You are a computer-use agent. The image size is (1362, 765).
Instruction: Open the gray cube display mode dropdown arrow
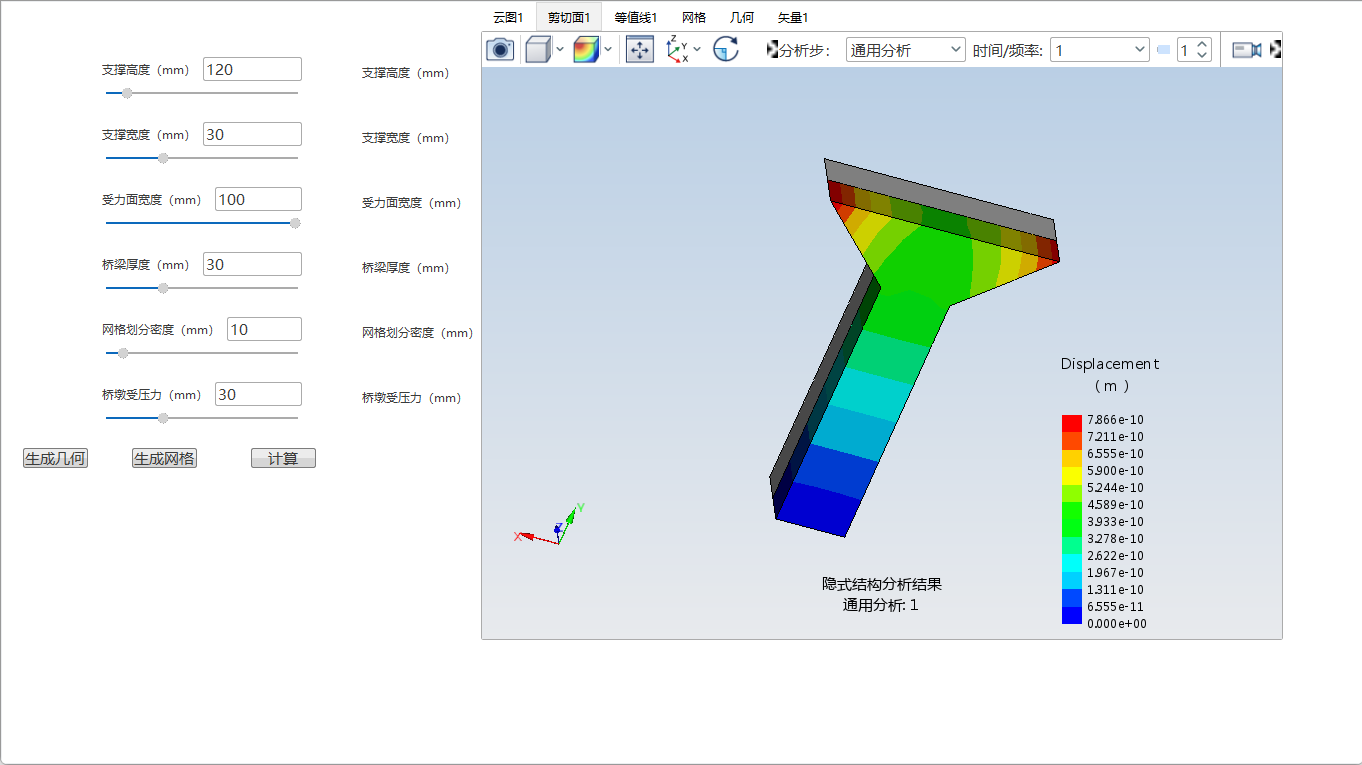pos(560,49)
